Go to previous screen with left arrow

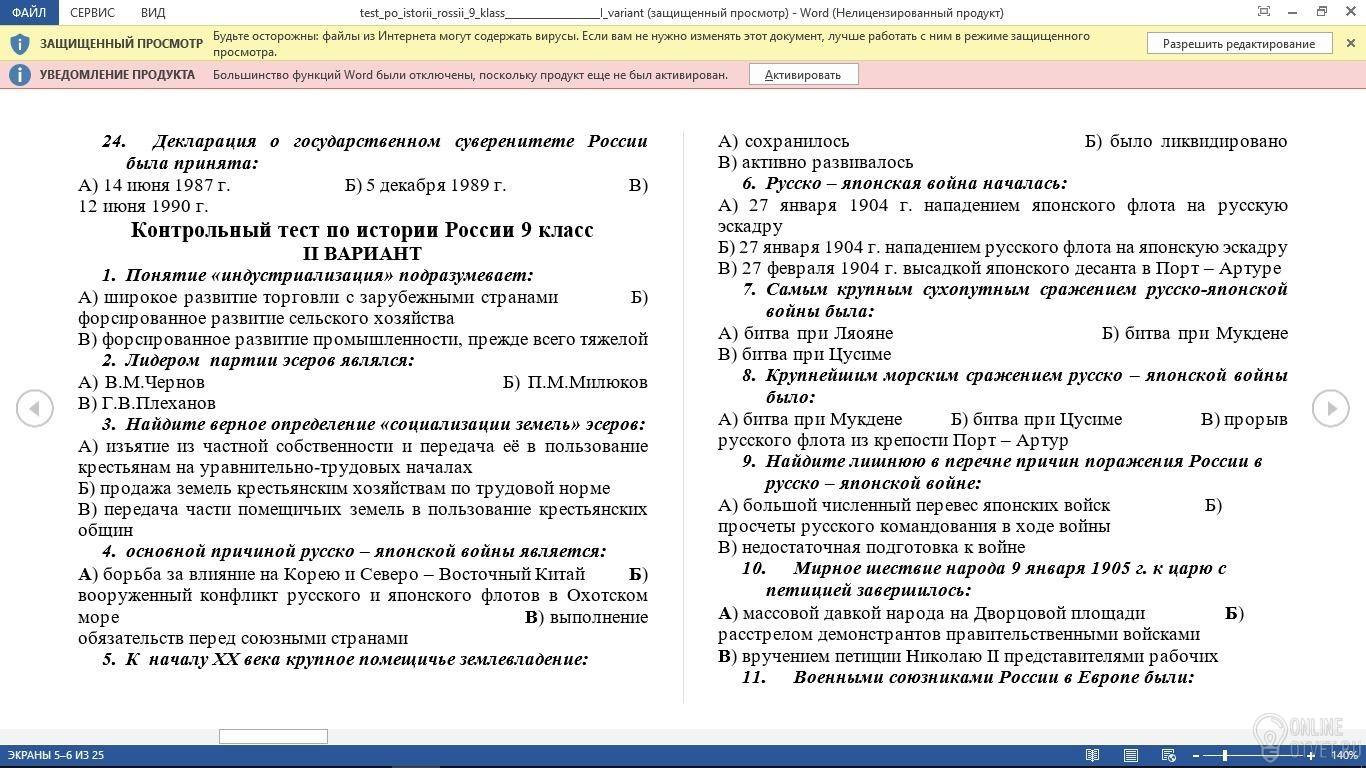pyautogui.click(x=35, y=408)
